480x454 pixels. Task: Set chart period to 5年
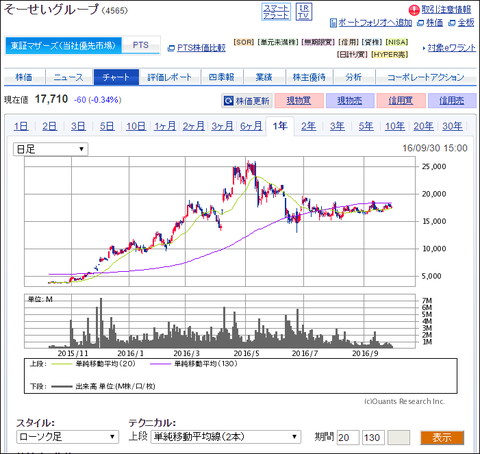pyautogui.click(x=366, y=126)
